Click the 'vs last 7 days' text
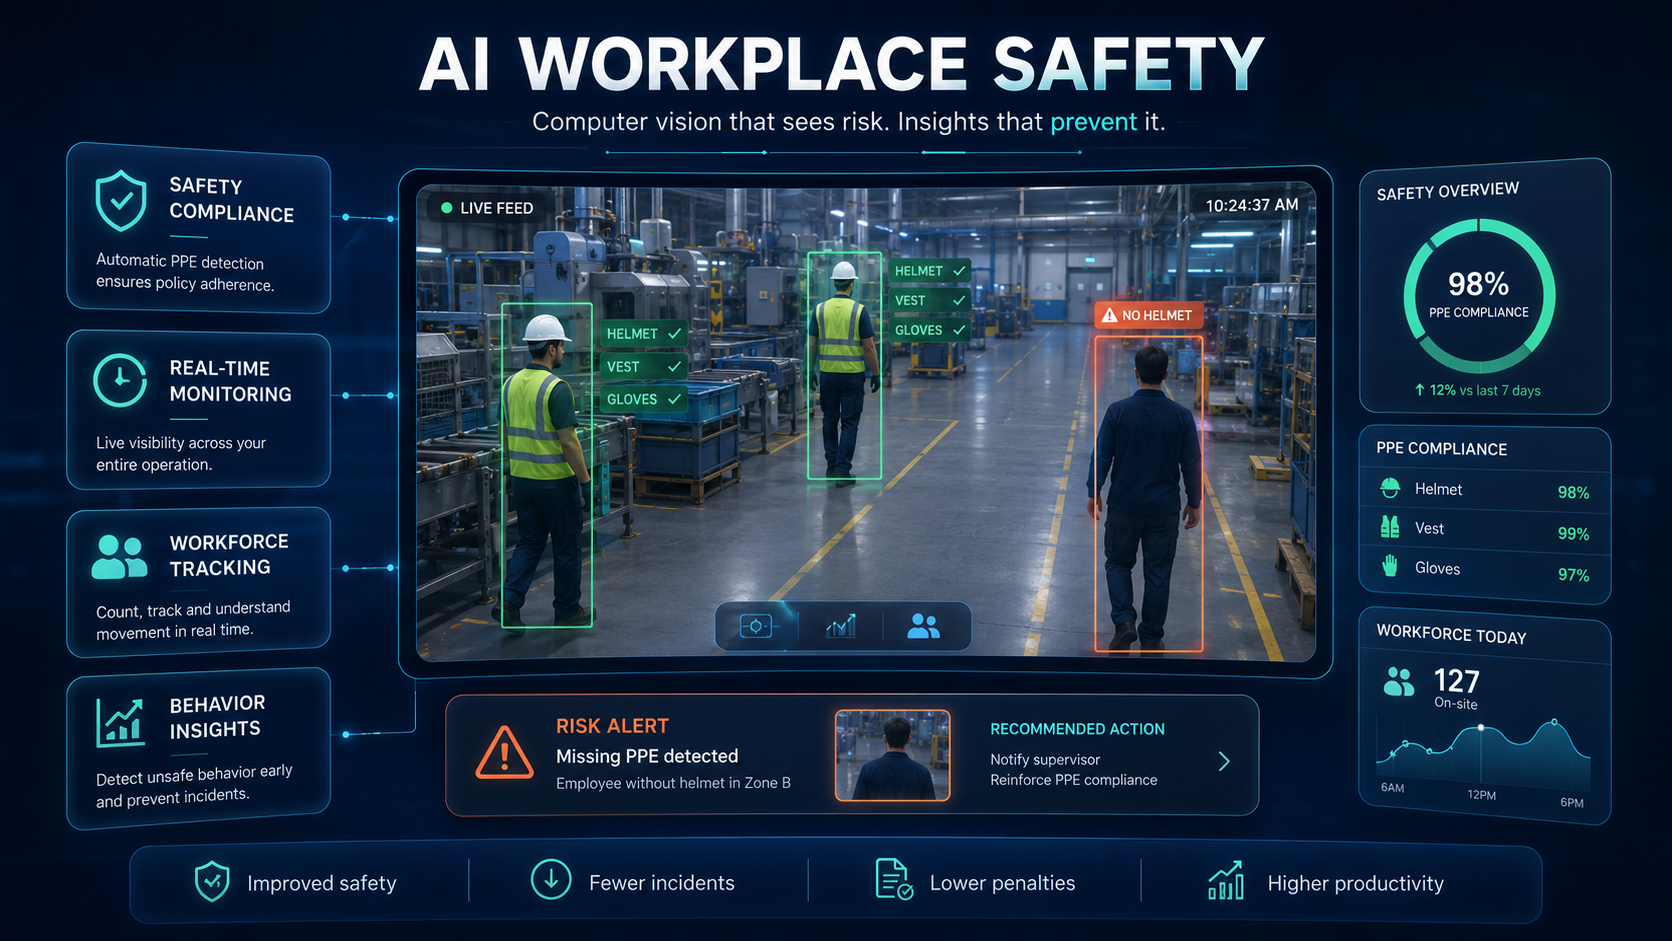This screenshot has height=941, width=1672. tap(1500, 390)
